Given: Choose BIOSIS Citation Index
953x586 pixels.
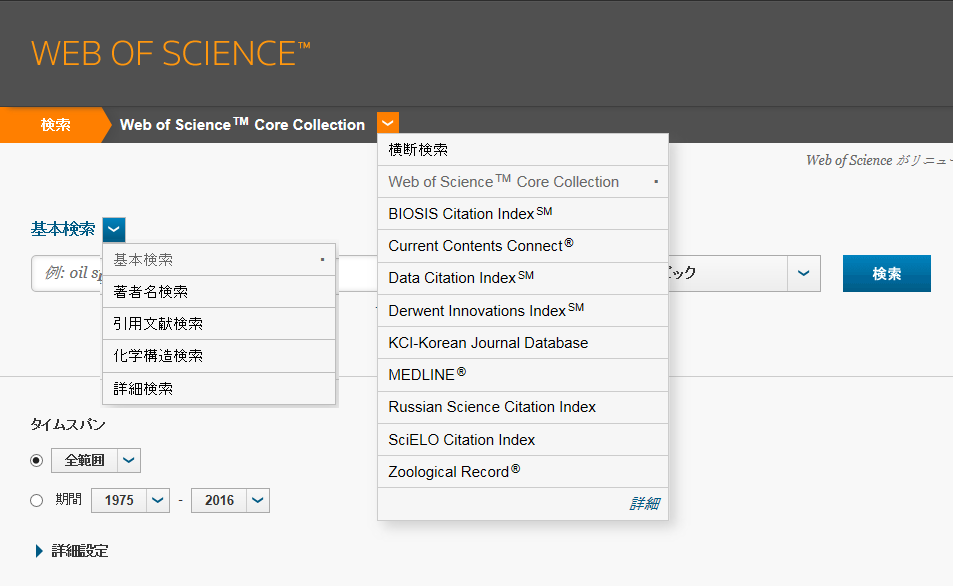Looking at the screenshot, I should (x=523, y=214).
